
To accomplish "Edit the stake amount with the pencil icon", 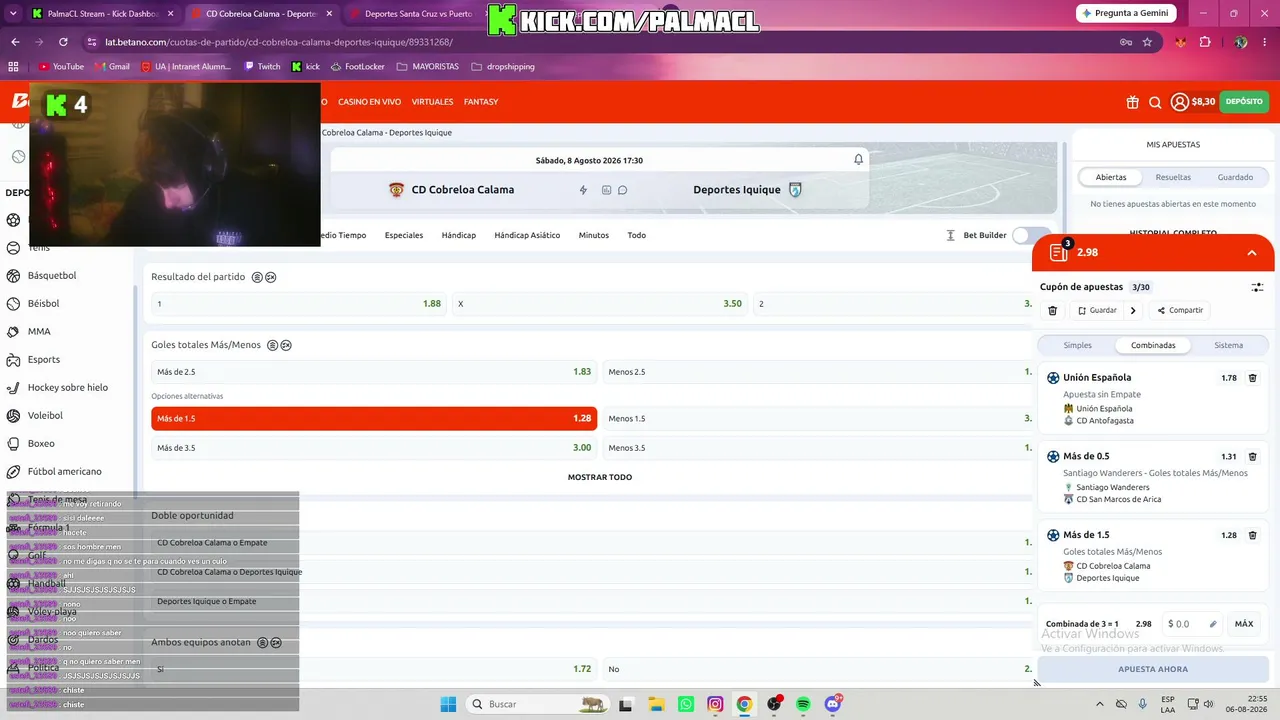I will [1213, 624].
